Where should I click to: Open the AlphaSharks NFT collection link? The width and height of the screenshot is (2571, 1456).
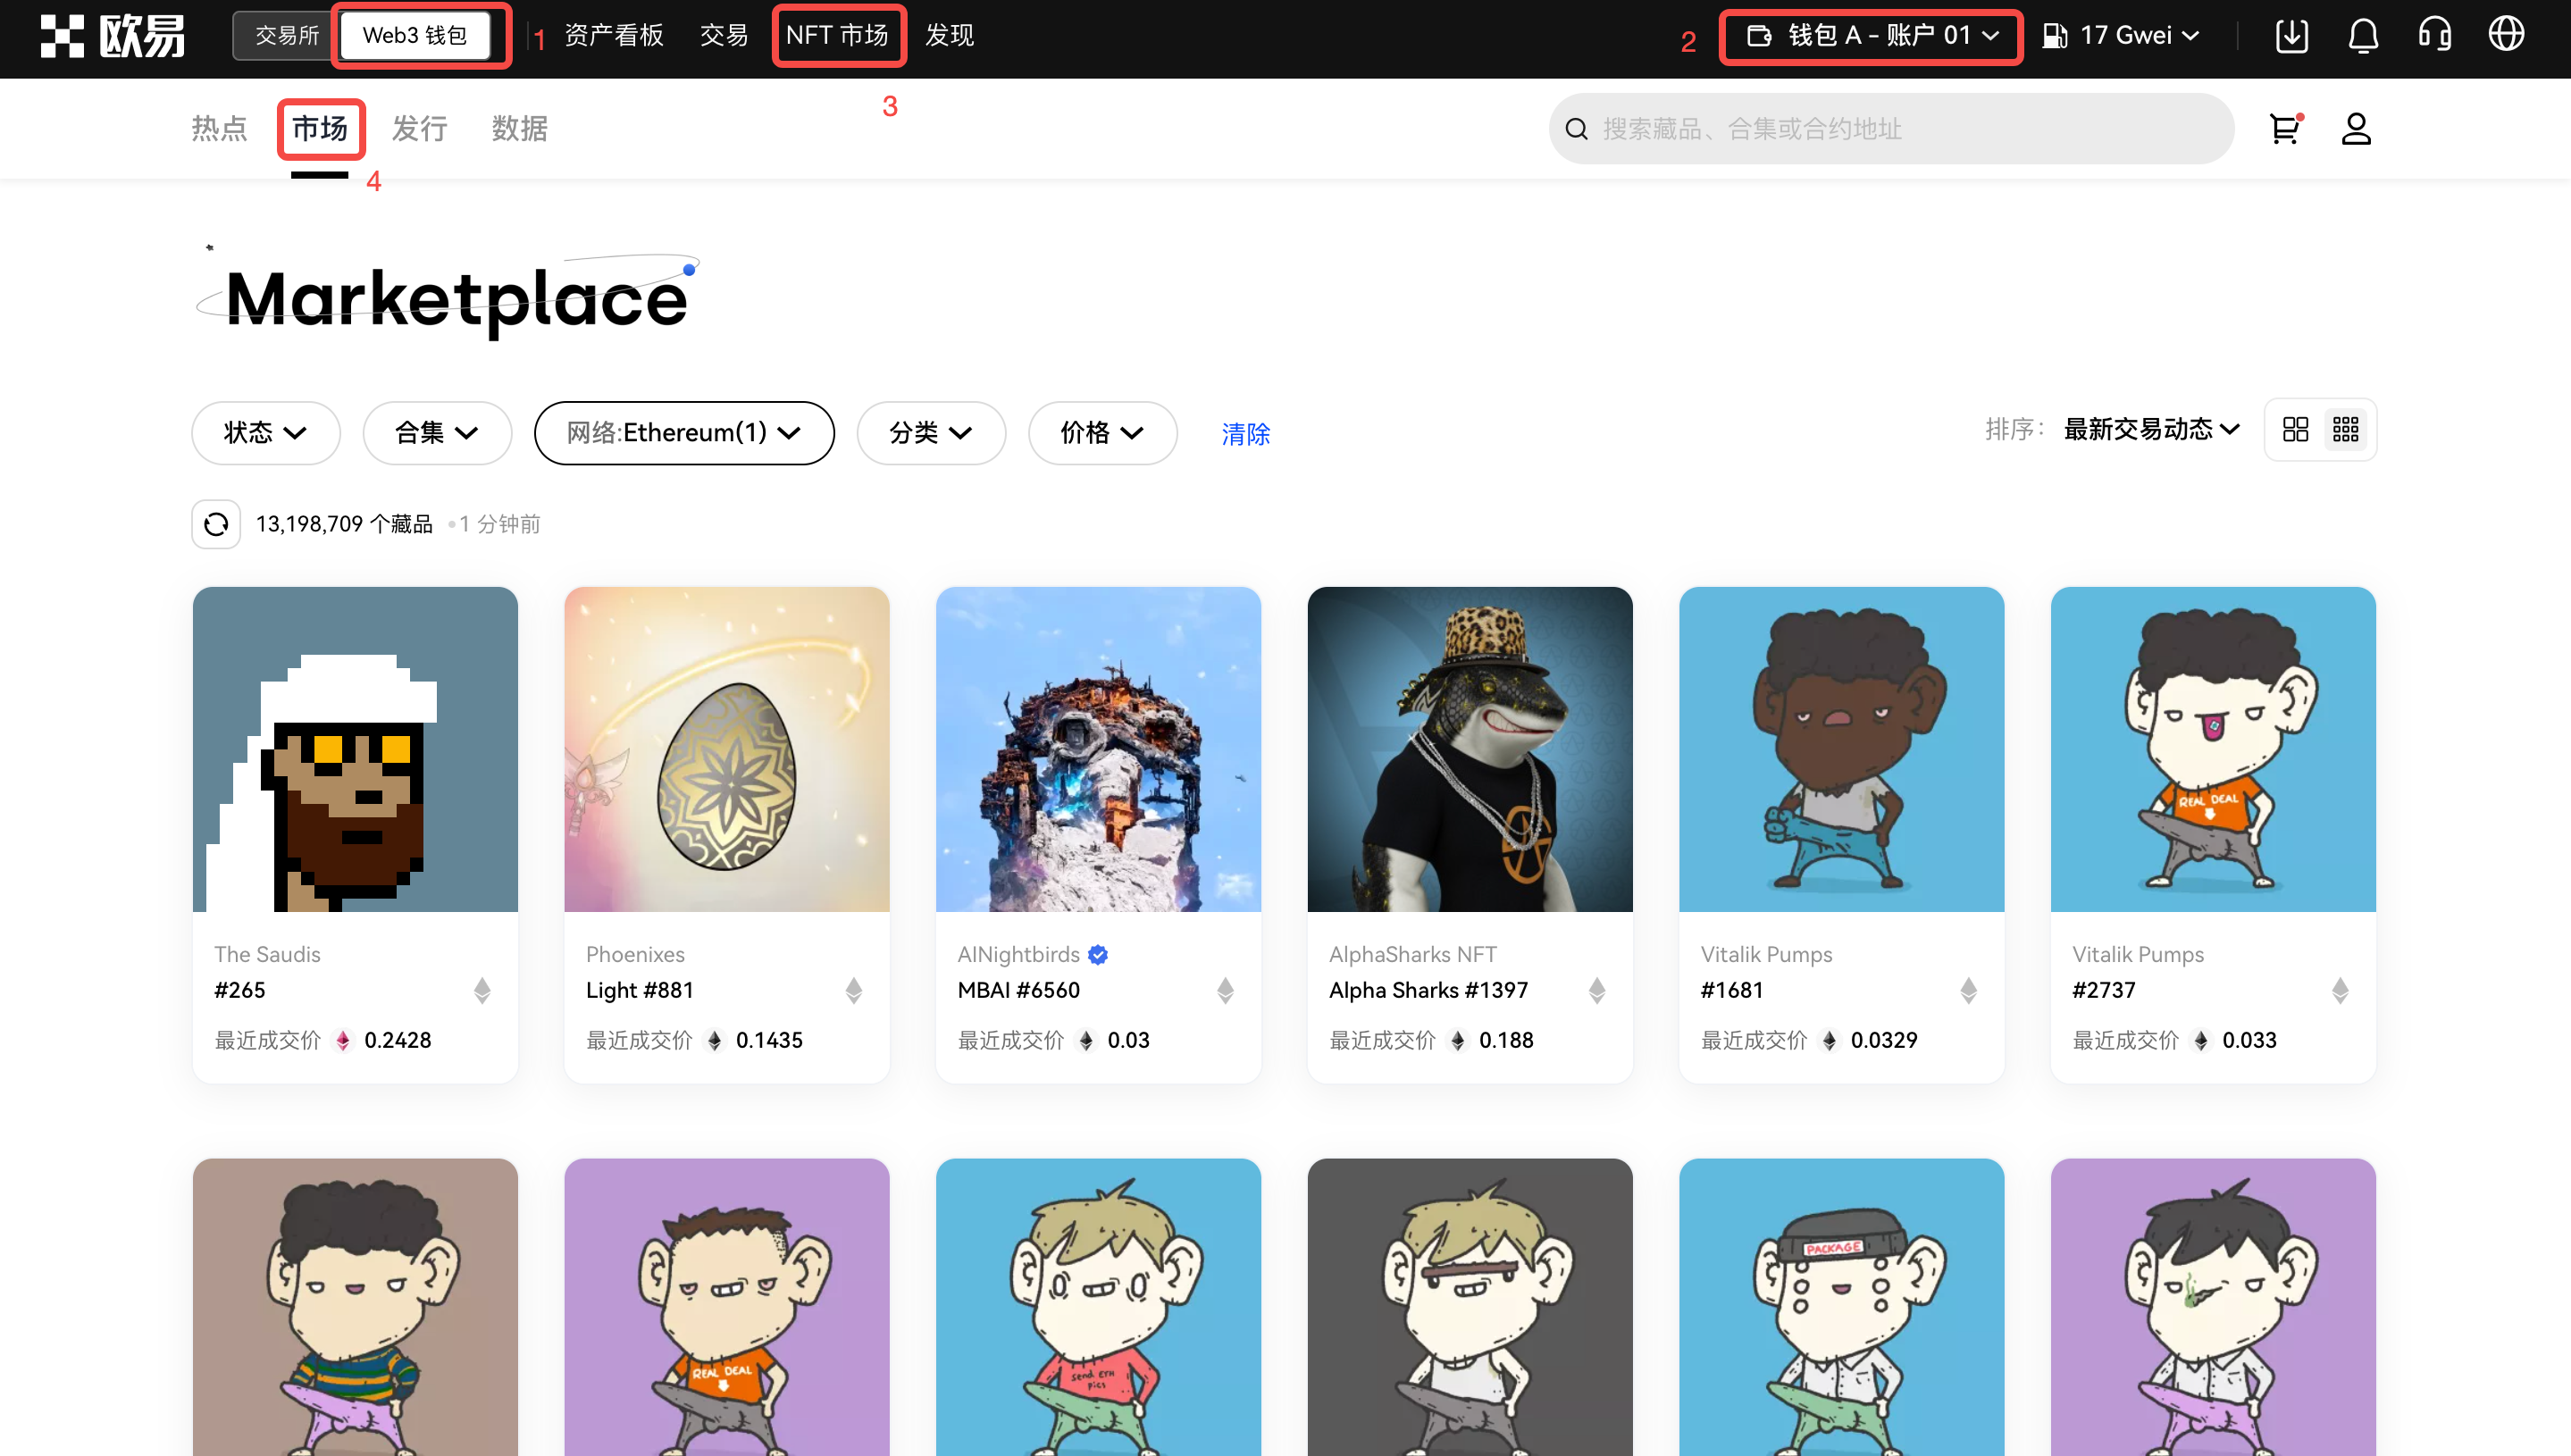pyautogui.click(x=1412, y=954)
